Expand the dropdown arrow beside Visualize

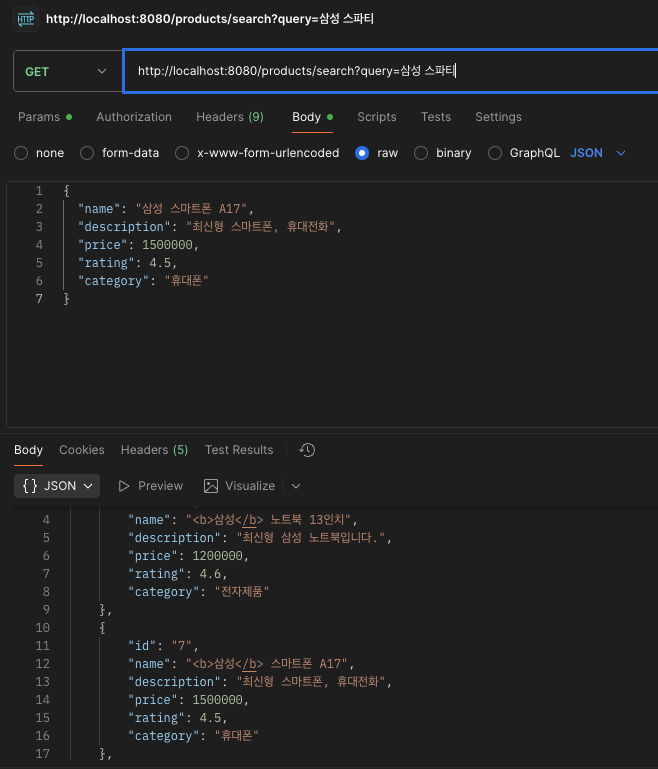pos(296,486)
